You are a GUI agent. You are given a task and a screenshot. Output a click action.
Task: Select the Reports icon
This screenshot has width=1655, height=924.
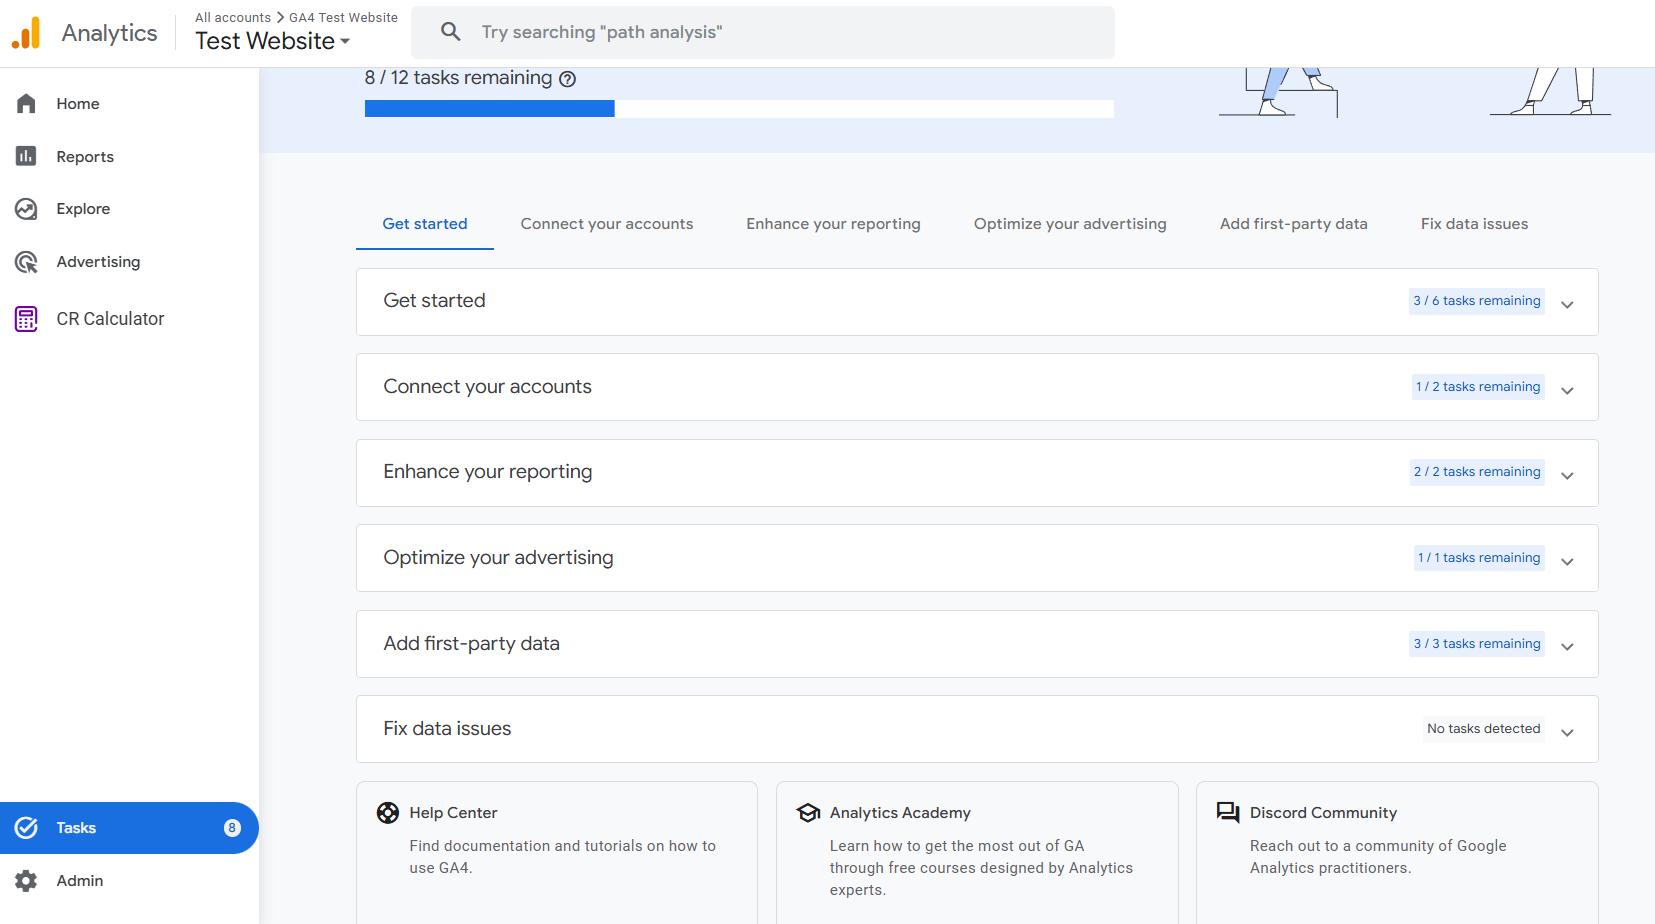pos(25,156)
